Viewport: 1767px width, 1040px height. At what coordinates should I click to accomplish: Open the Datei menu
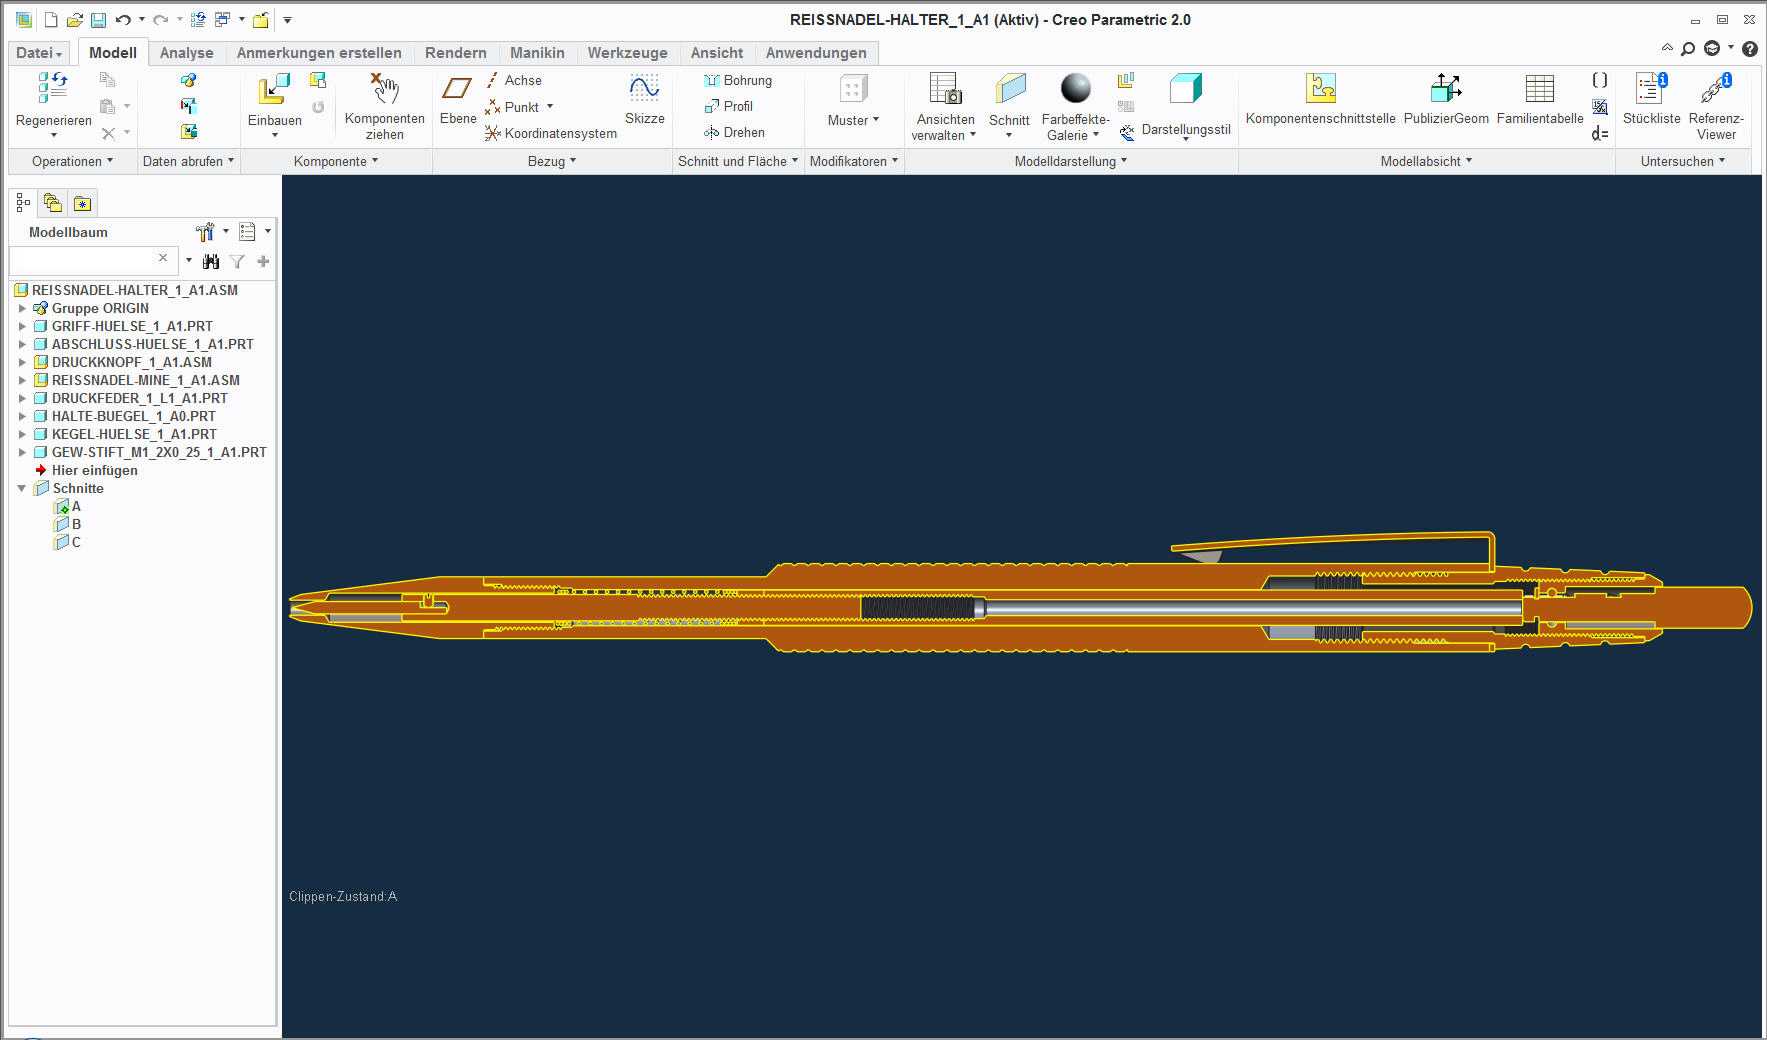coord(39,53)
